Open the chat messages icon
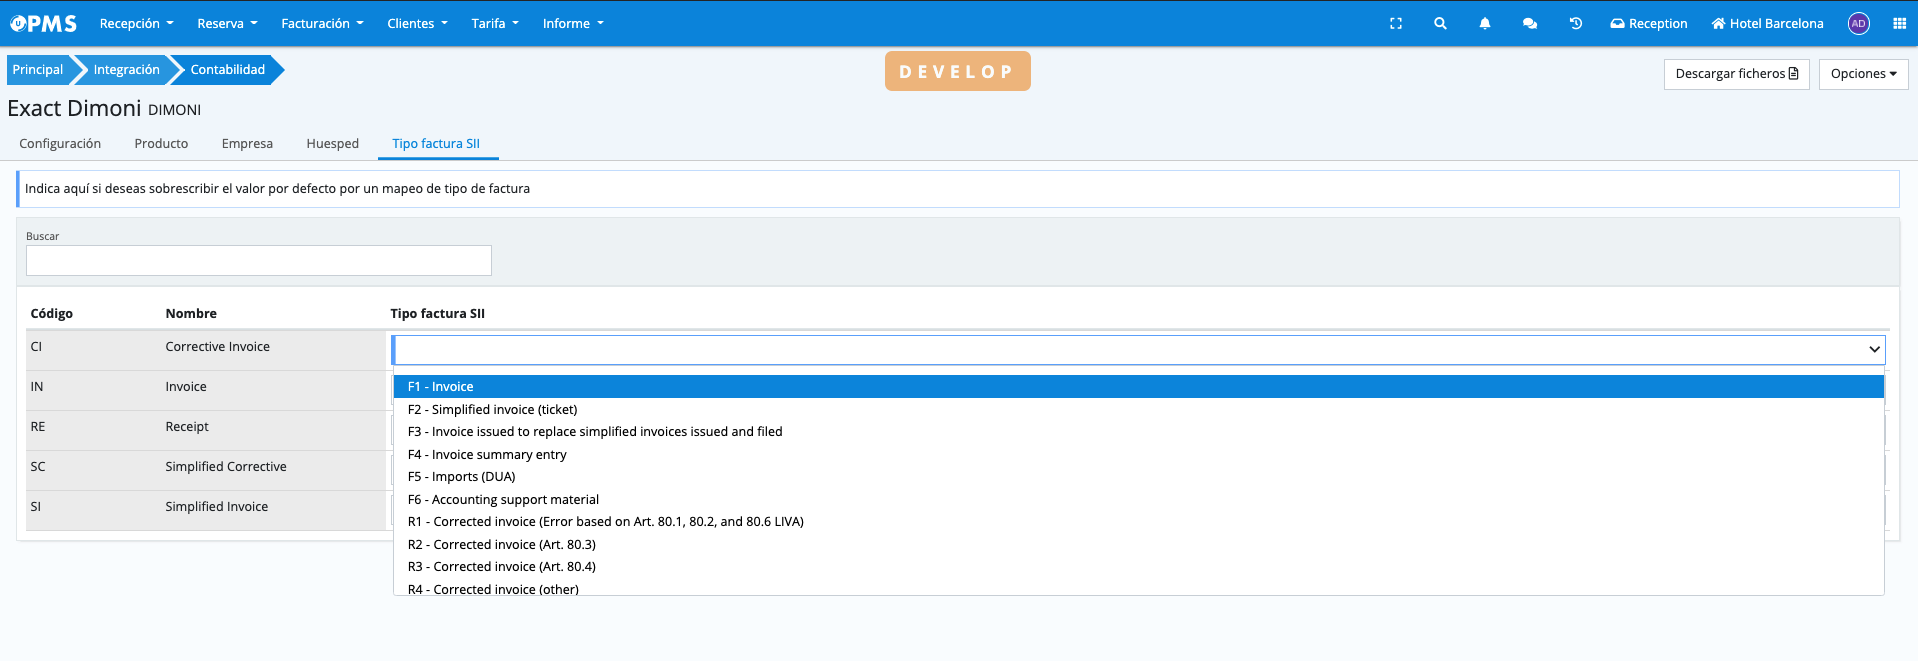Screen dimensions: 1918x661 pyautogui.click(x=1529, y=24)
